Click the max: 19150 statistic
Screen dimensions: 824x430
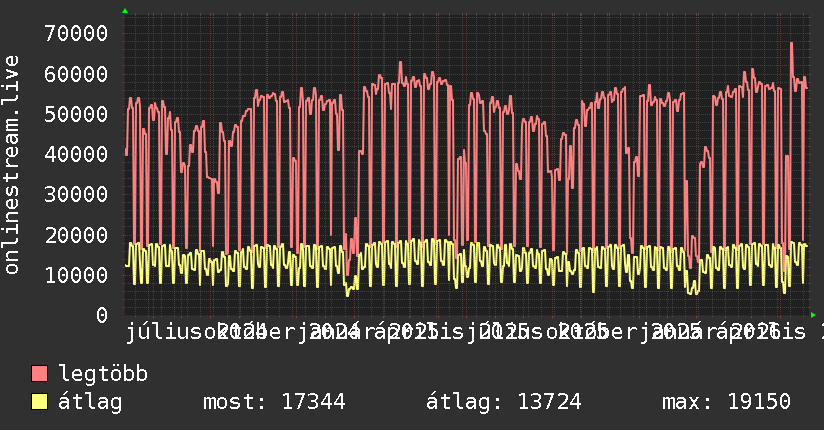click(x=726, y=402)
